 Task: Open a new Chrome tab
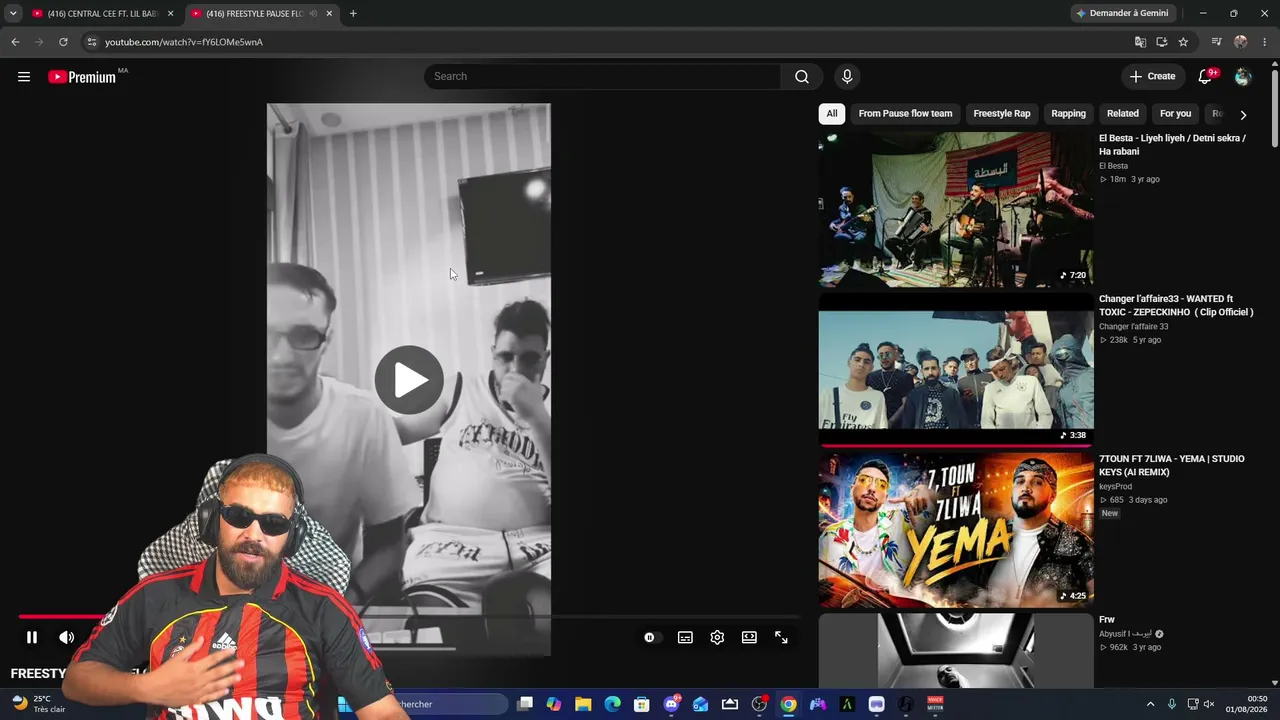tap(353, 14)
